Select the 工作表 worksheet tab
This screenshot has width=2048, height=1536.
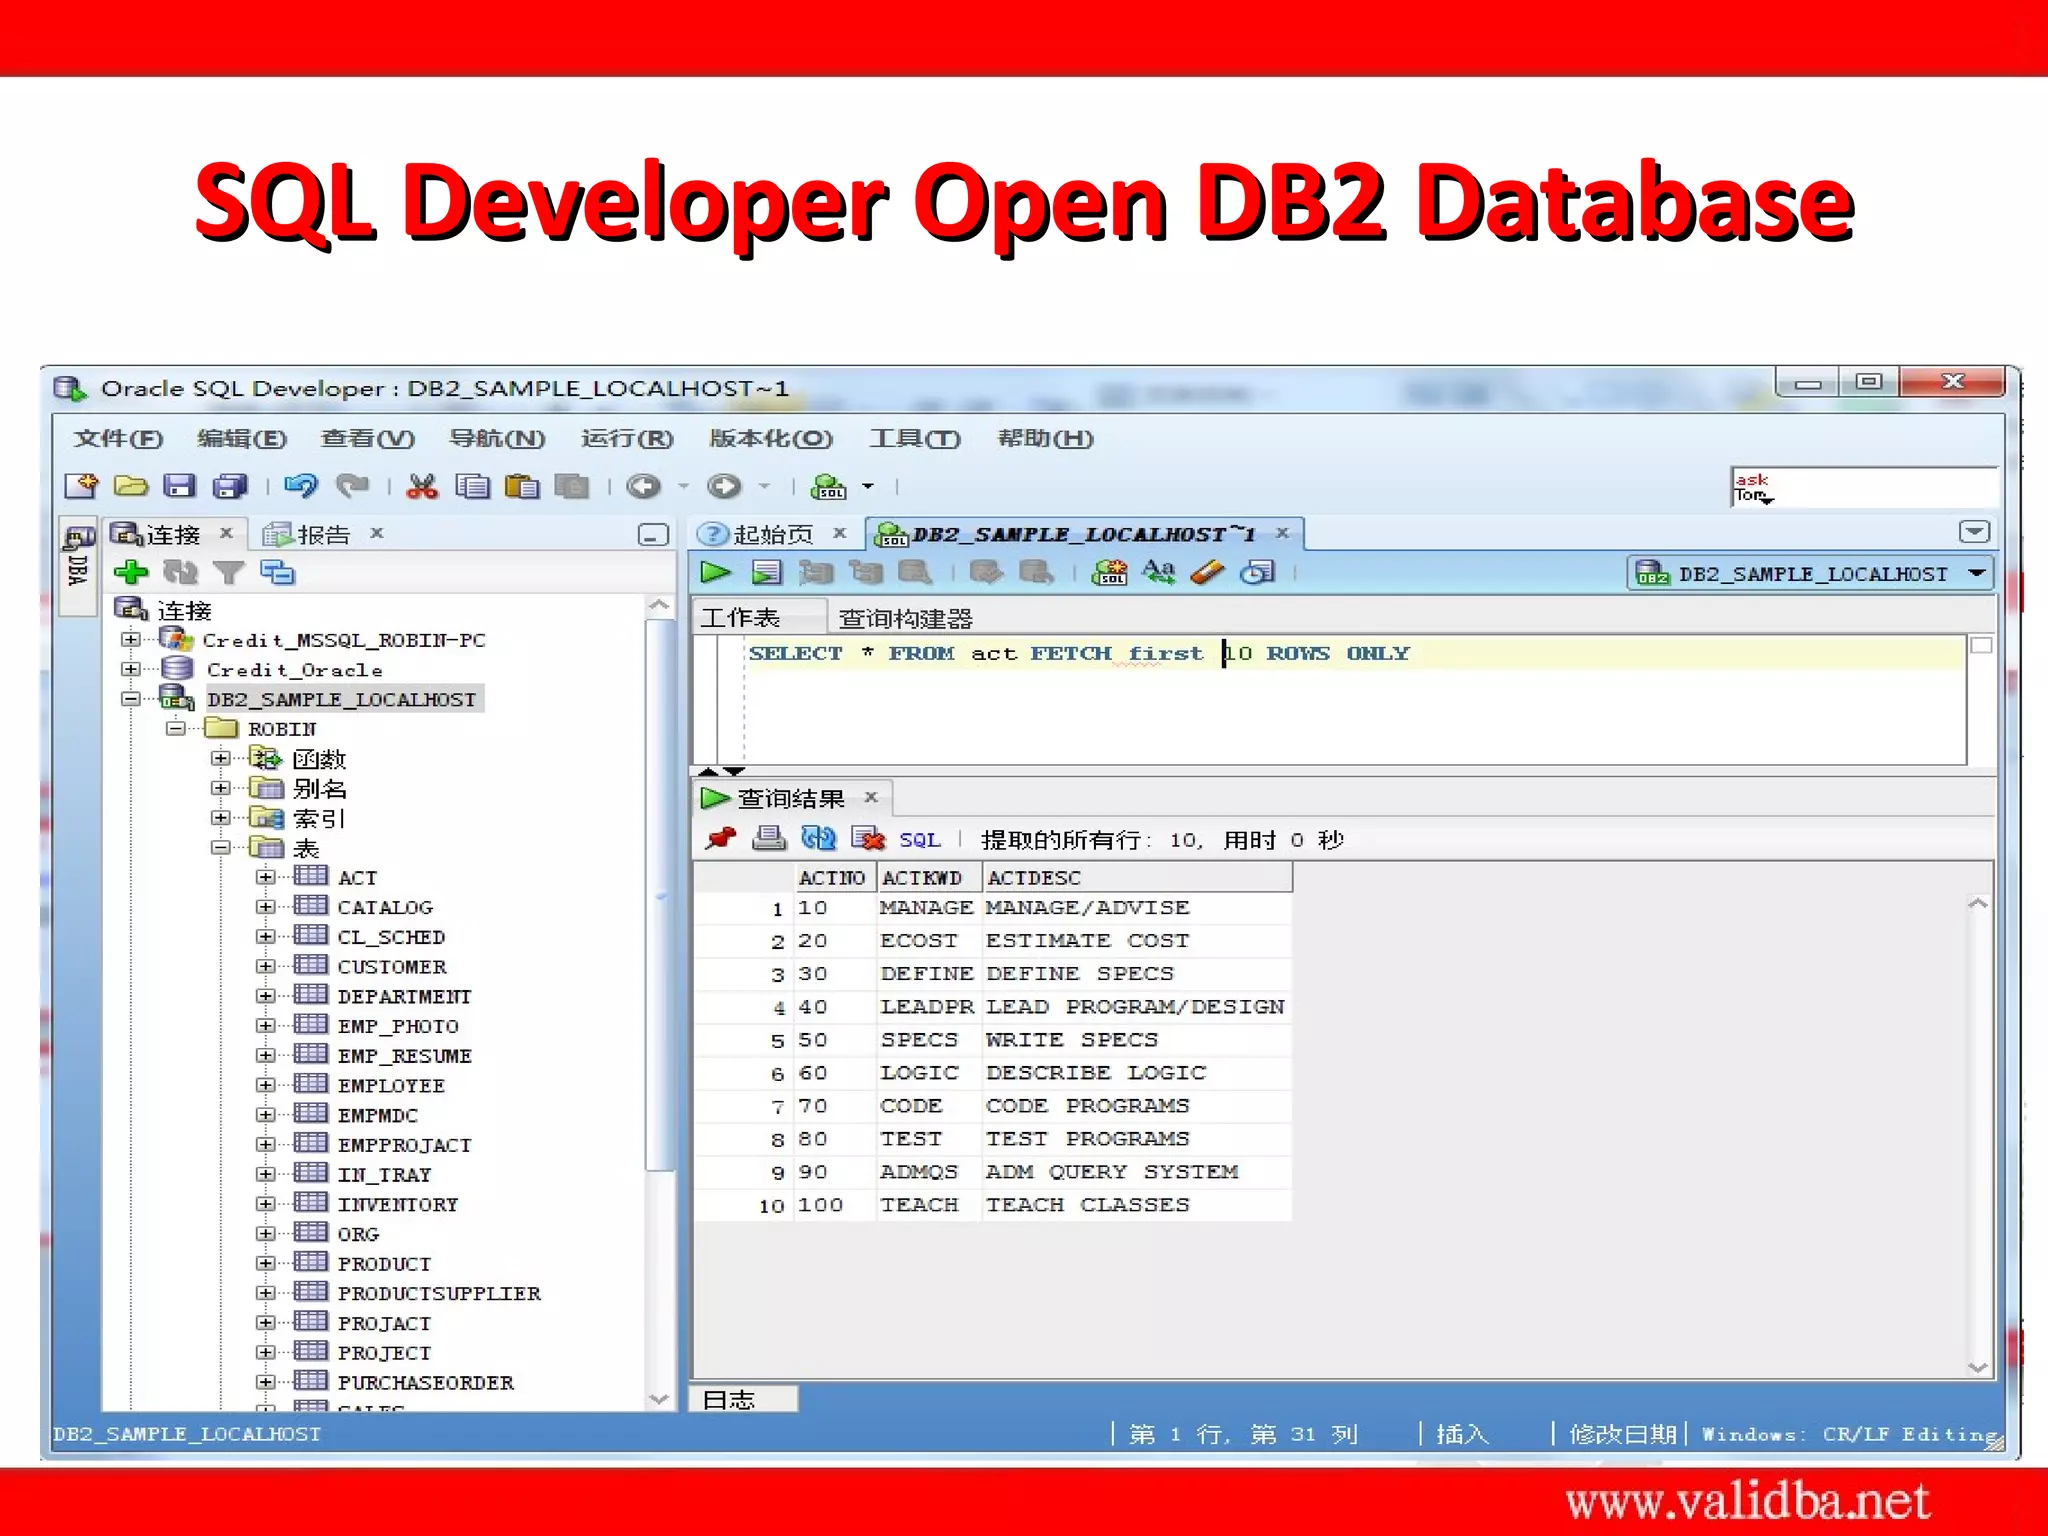[740, 618]
